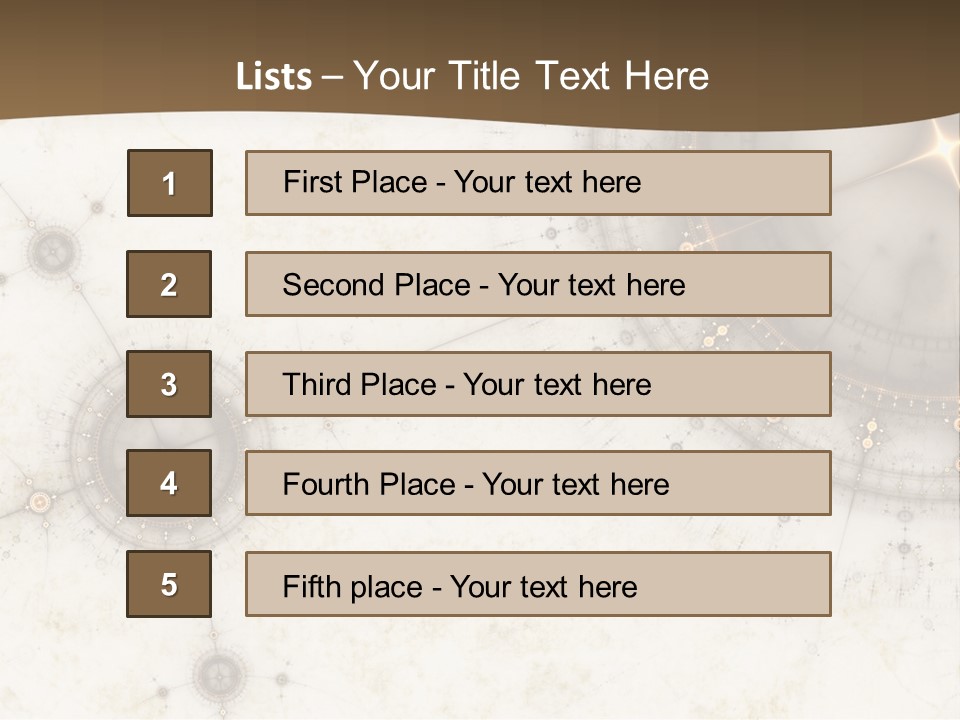Click the orange-centered cog at left edge
Viewport: 960px width, 720px height.
tap(39, 502)
